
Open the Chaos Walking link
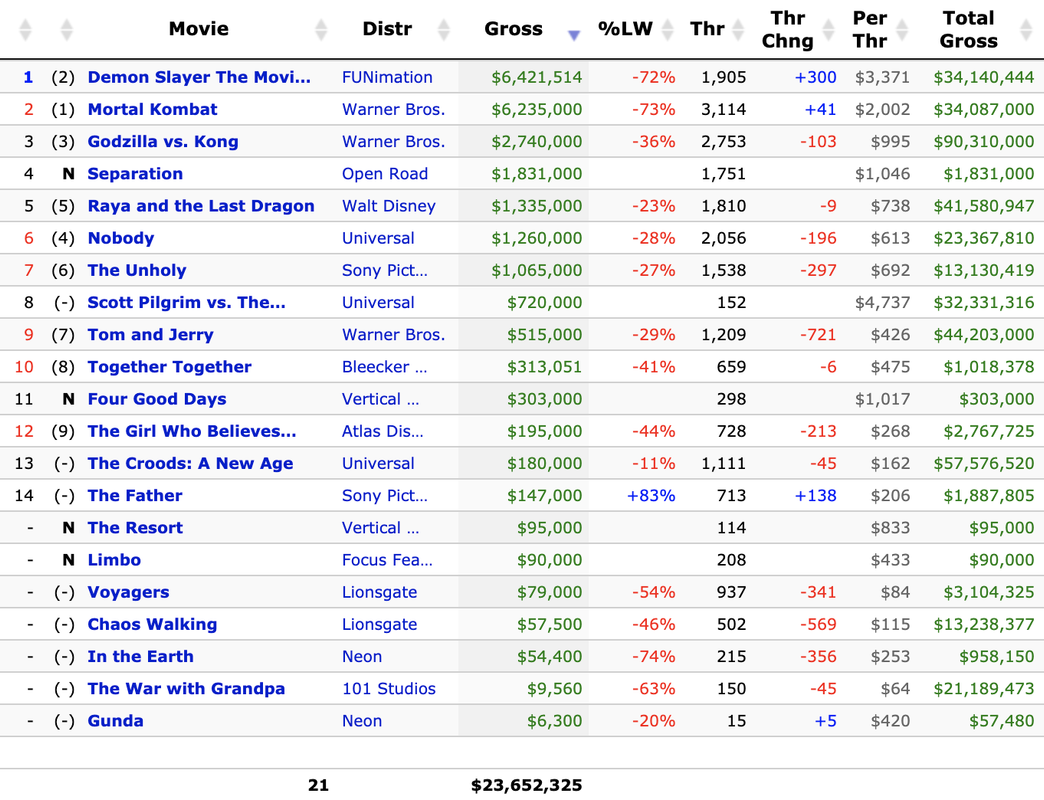(x=152, y=624)
